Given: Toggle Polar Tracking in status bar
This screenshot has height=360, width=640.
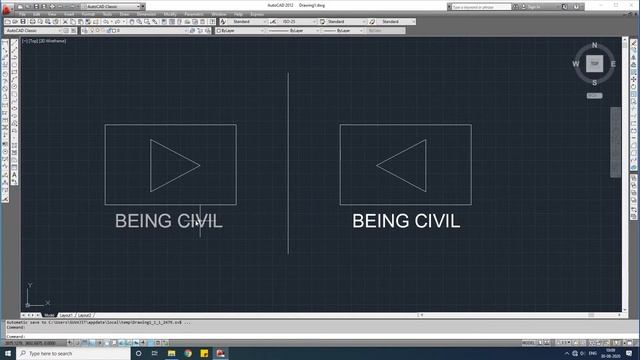Looking at the screenshot, I should (x=99, y=343).
